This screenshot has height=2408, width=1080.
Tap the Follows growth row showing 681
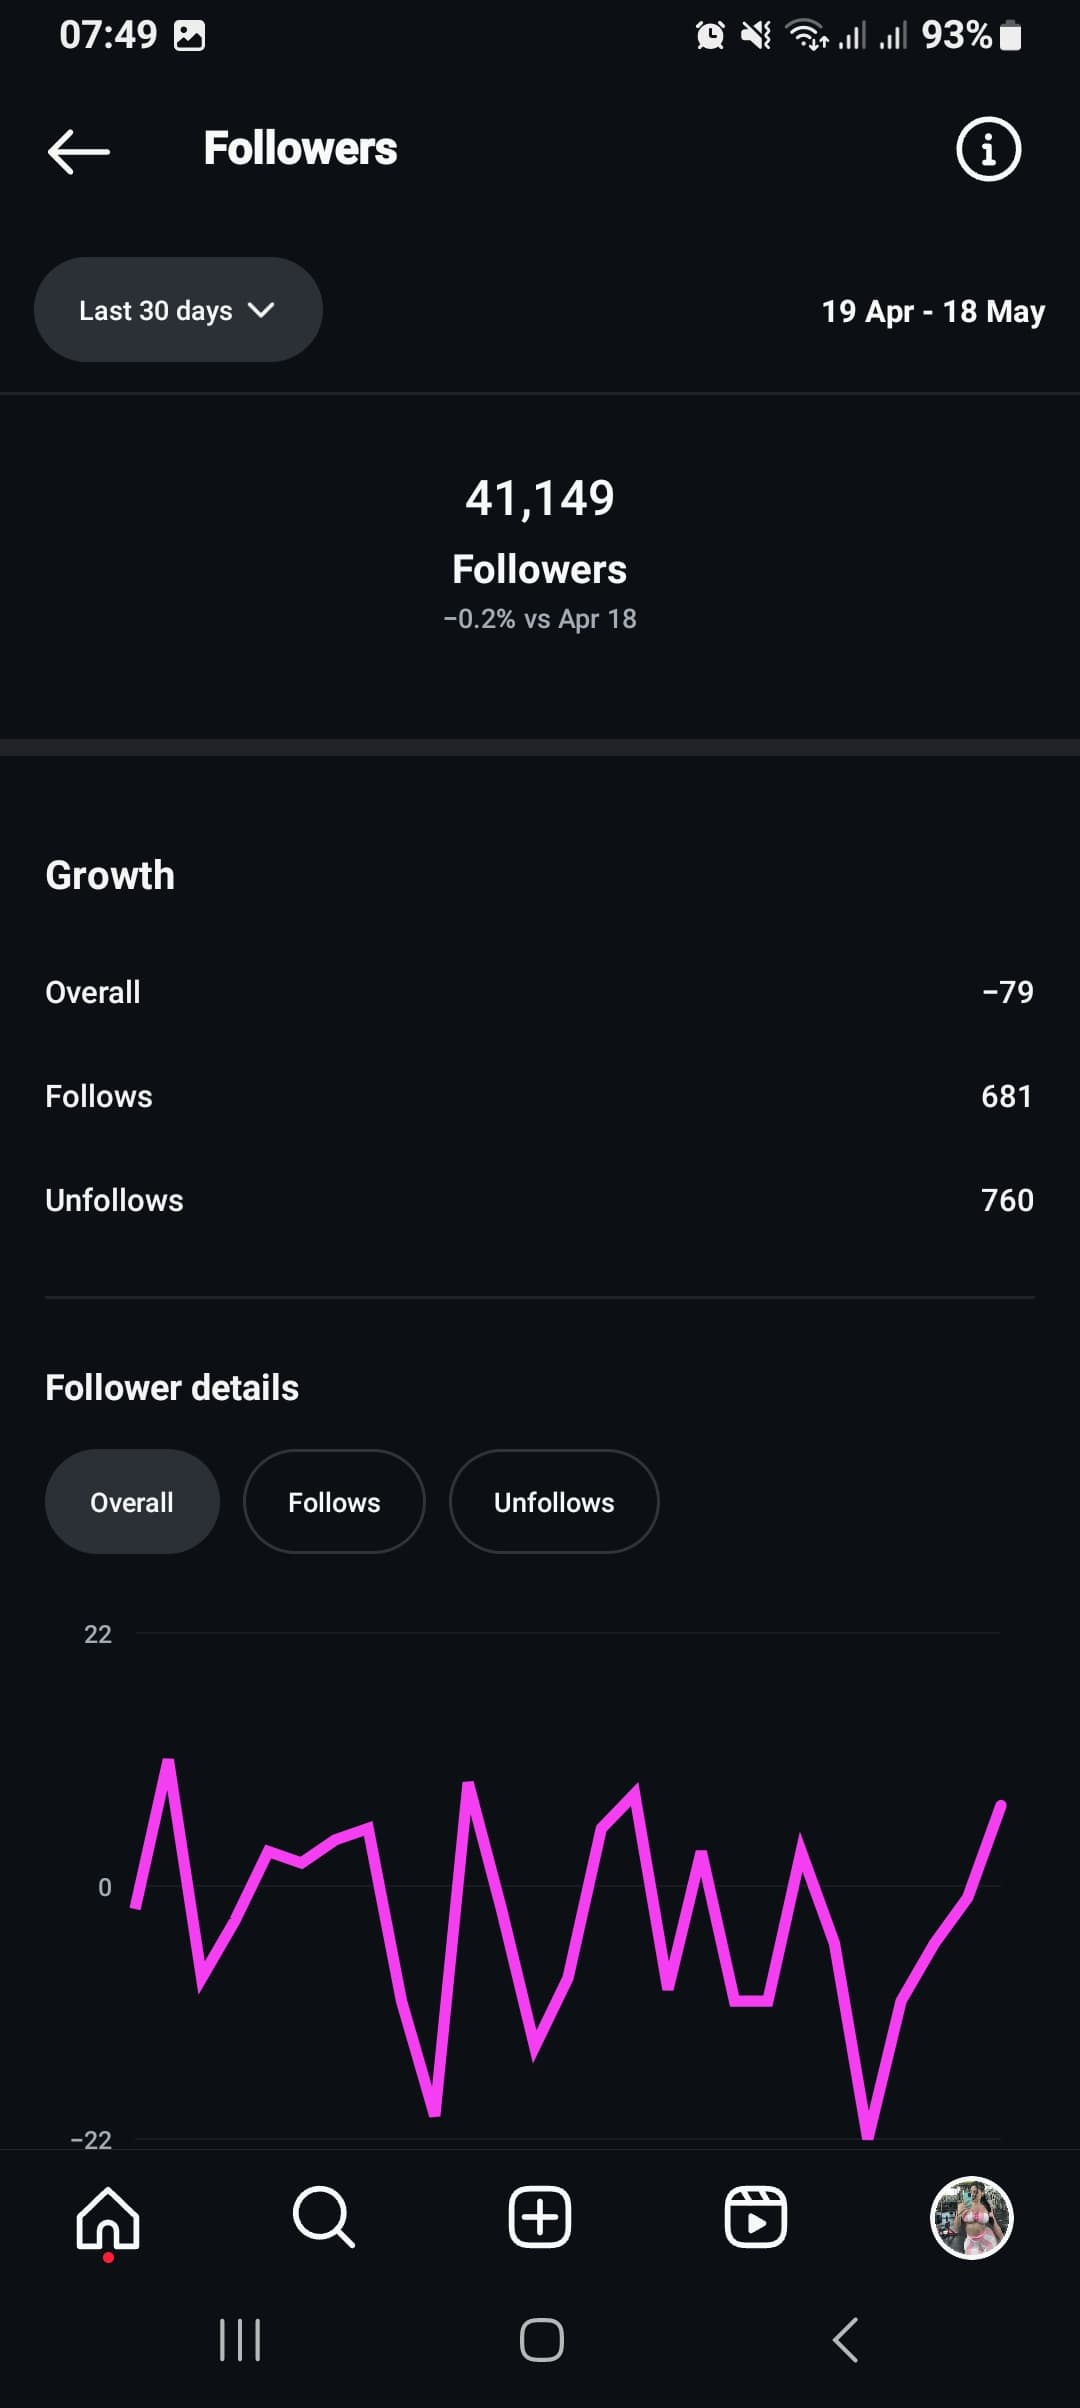pyautogui.click(x=540, y=1096)
